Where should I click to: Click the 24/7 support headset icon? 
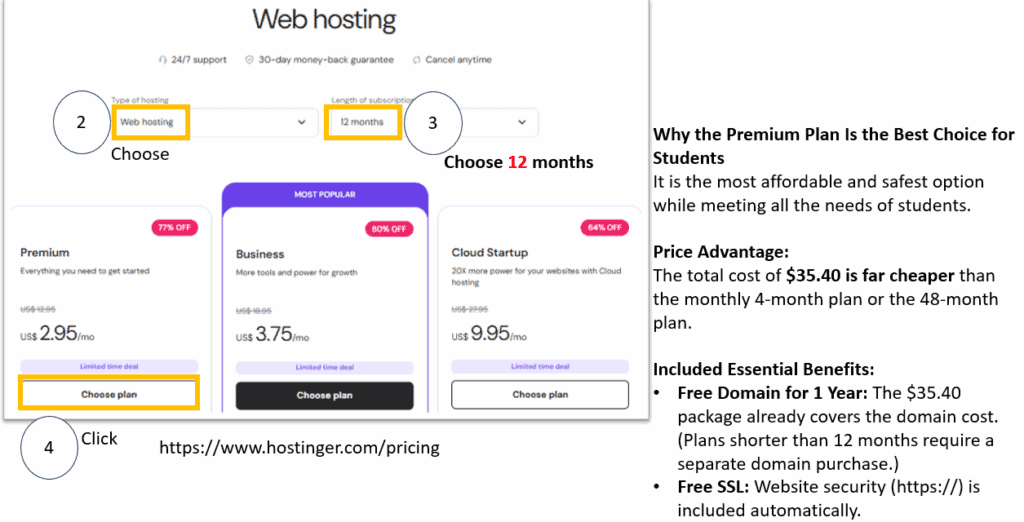tap(162, 60)
